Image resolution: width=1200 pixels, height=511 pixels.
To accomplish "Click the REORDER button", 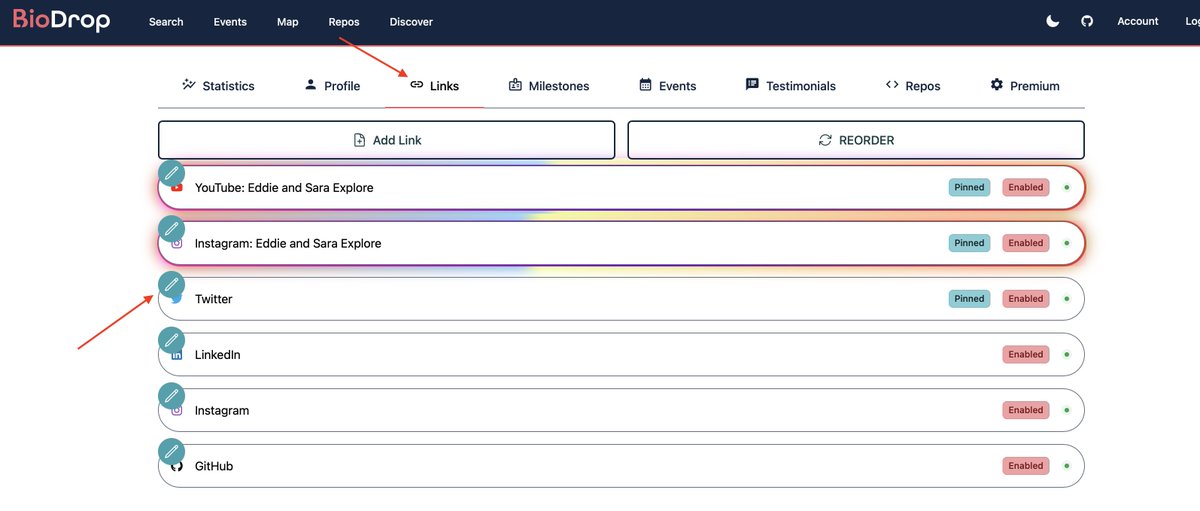I will pos(856,140).
